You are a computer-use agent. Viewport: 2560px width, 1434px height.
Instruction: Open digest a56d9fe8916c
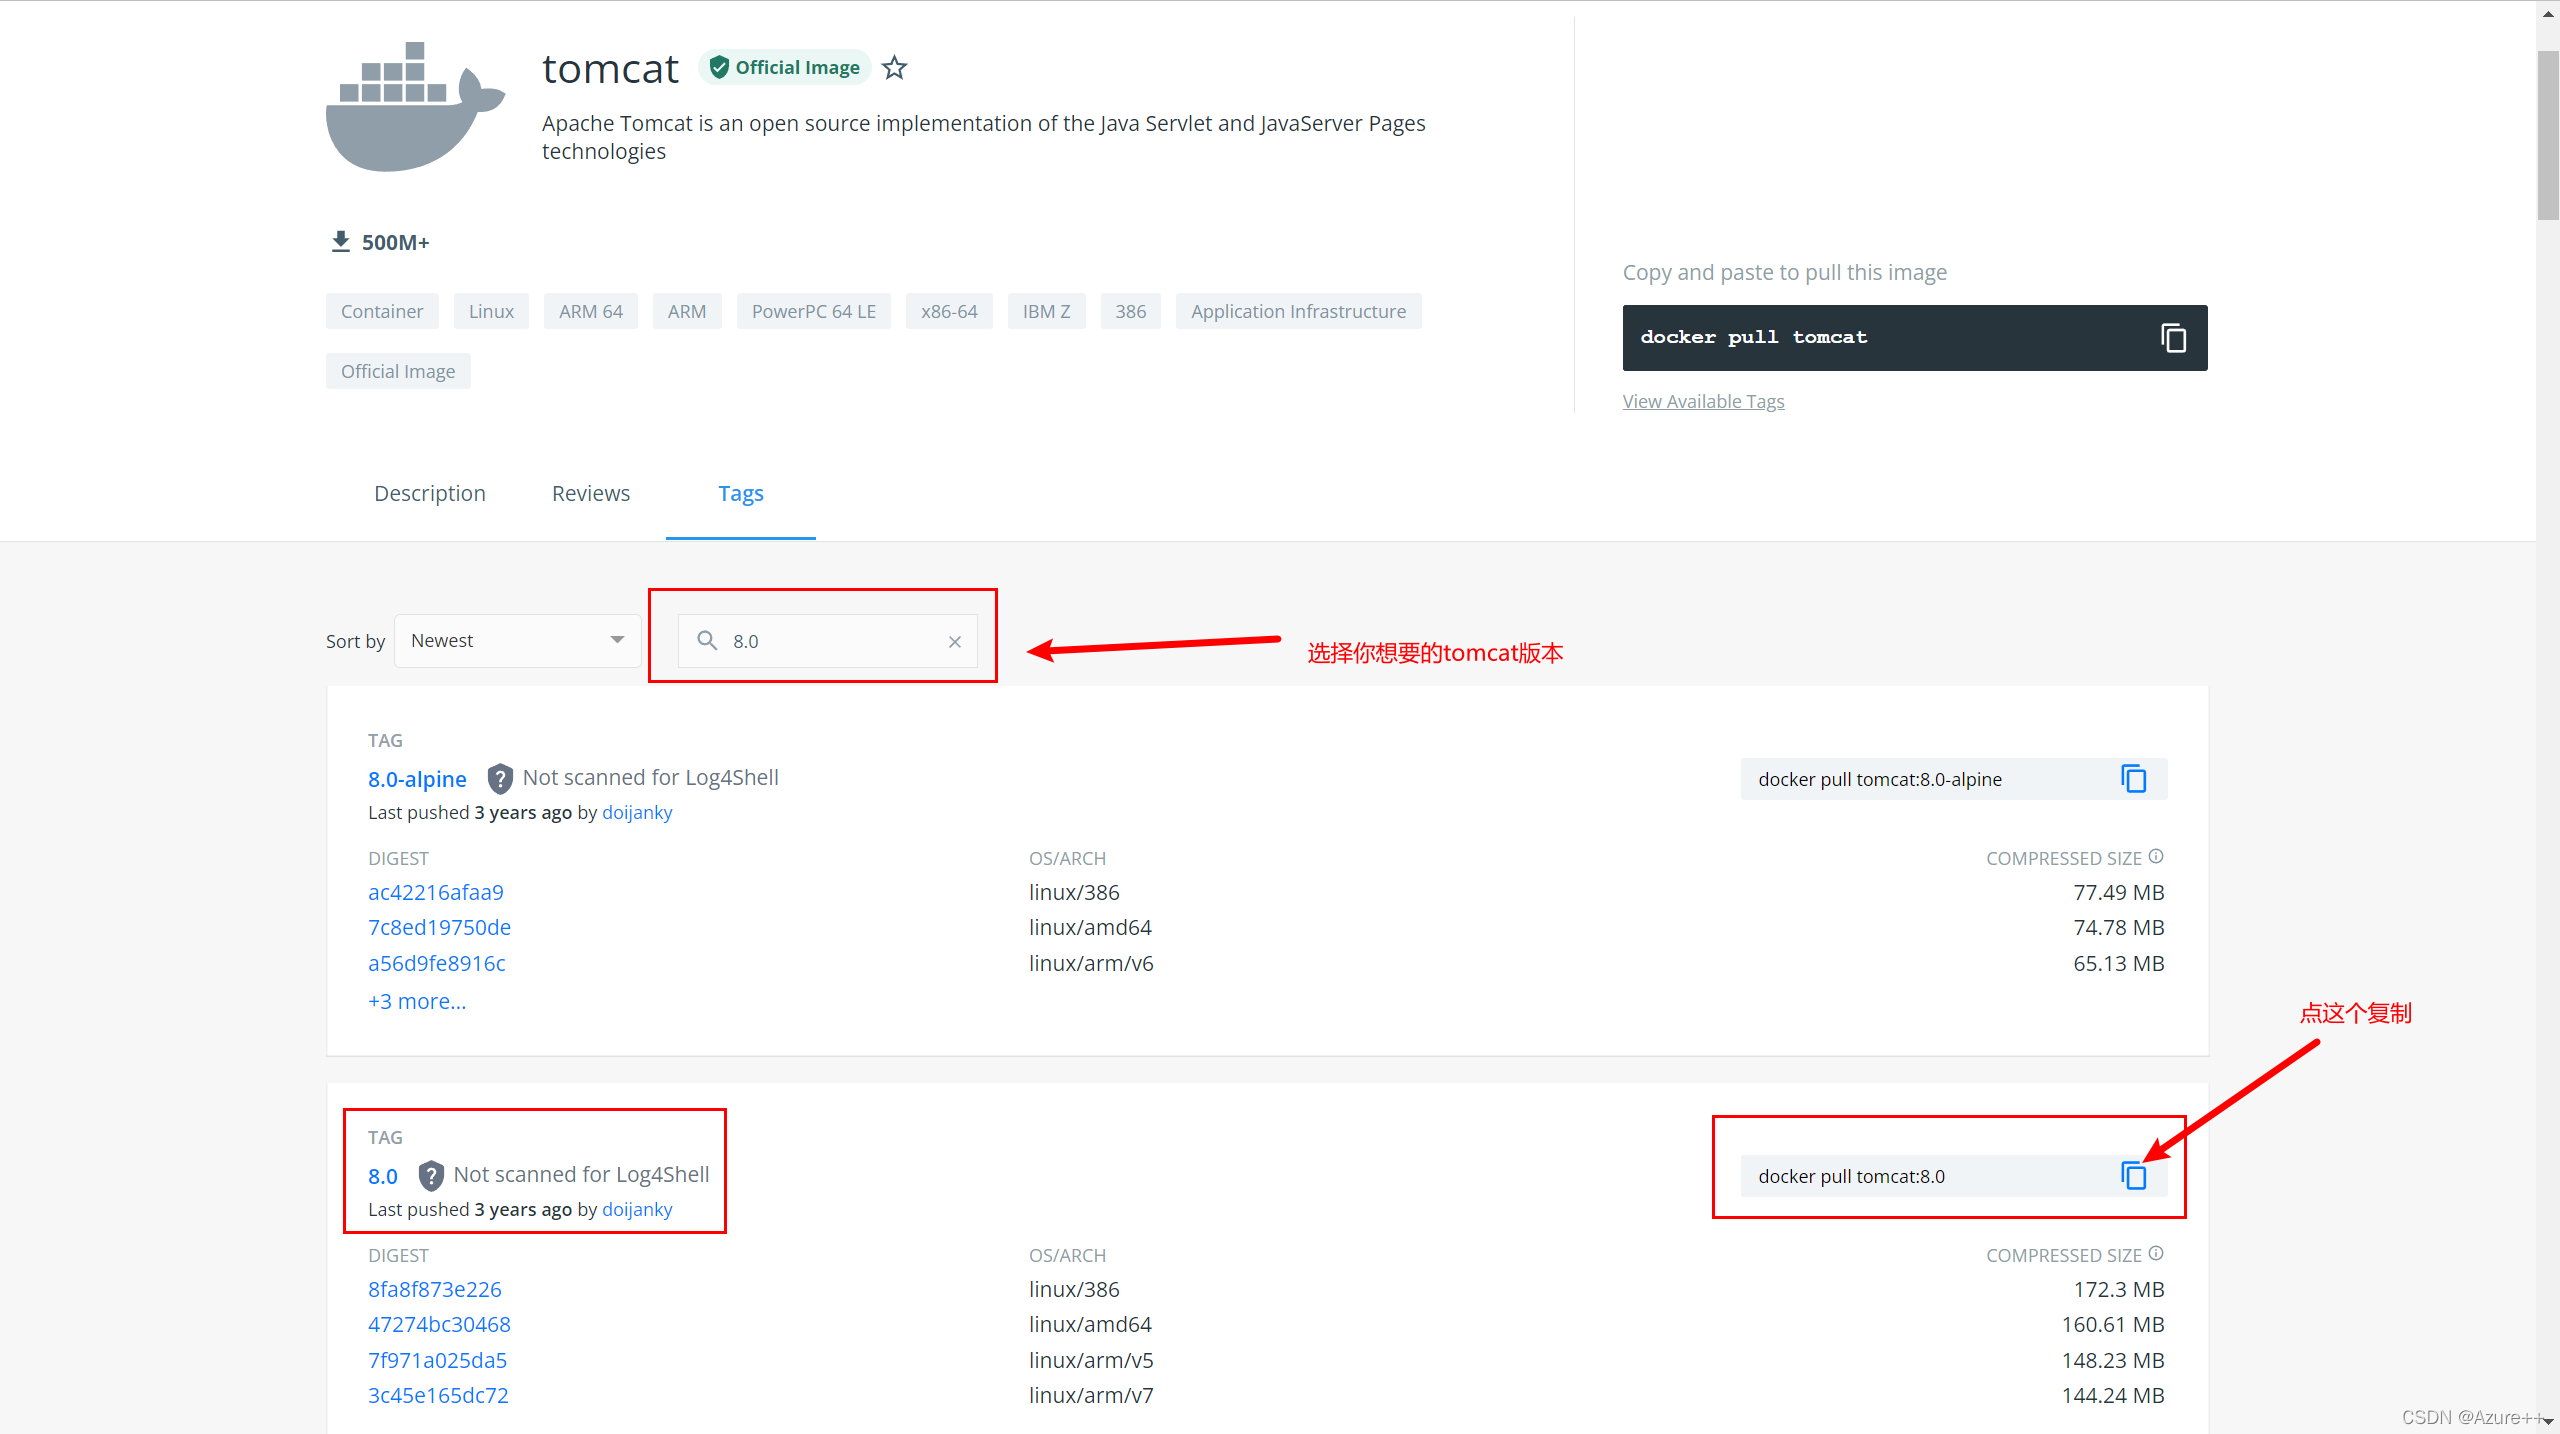pos(437,963)
